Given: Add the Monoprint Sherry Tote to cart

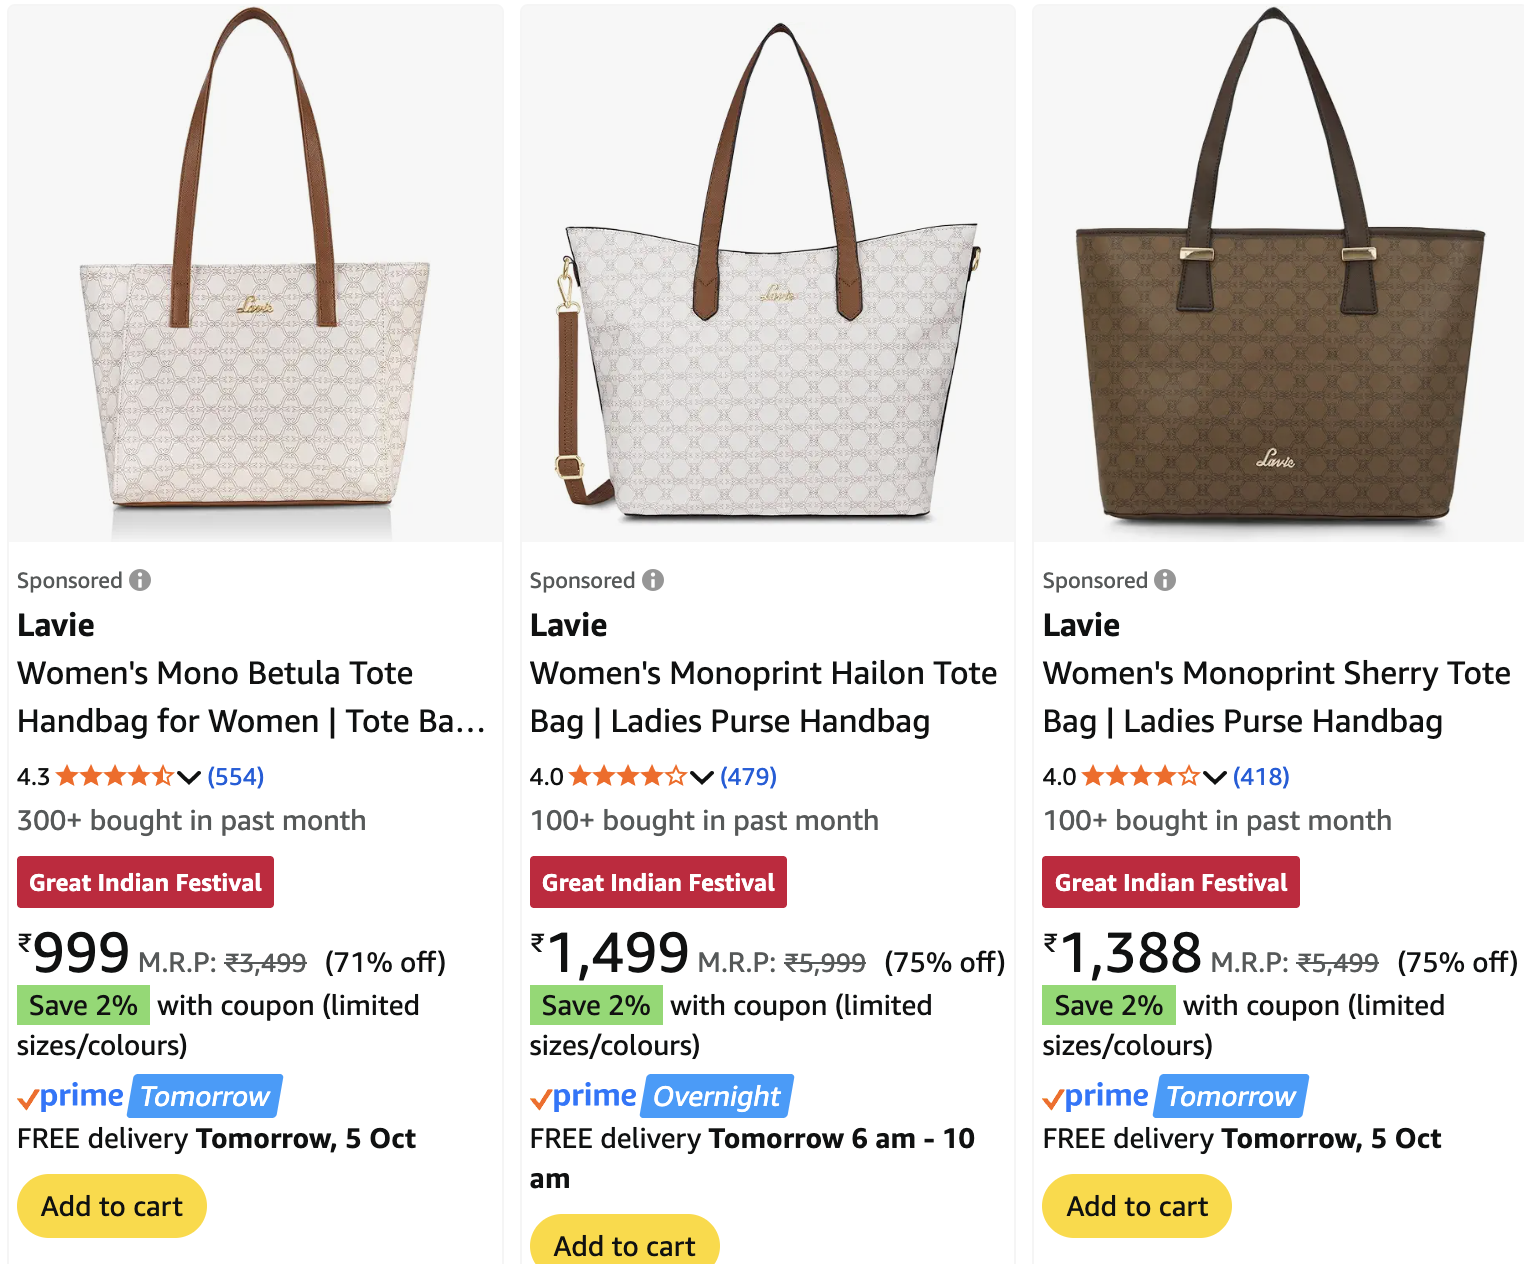Looking at the screenshot, I should [x=1137, y=1206].
